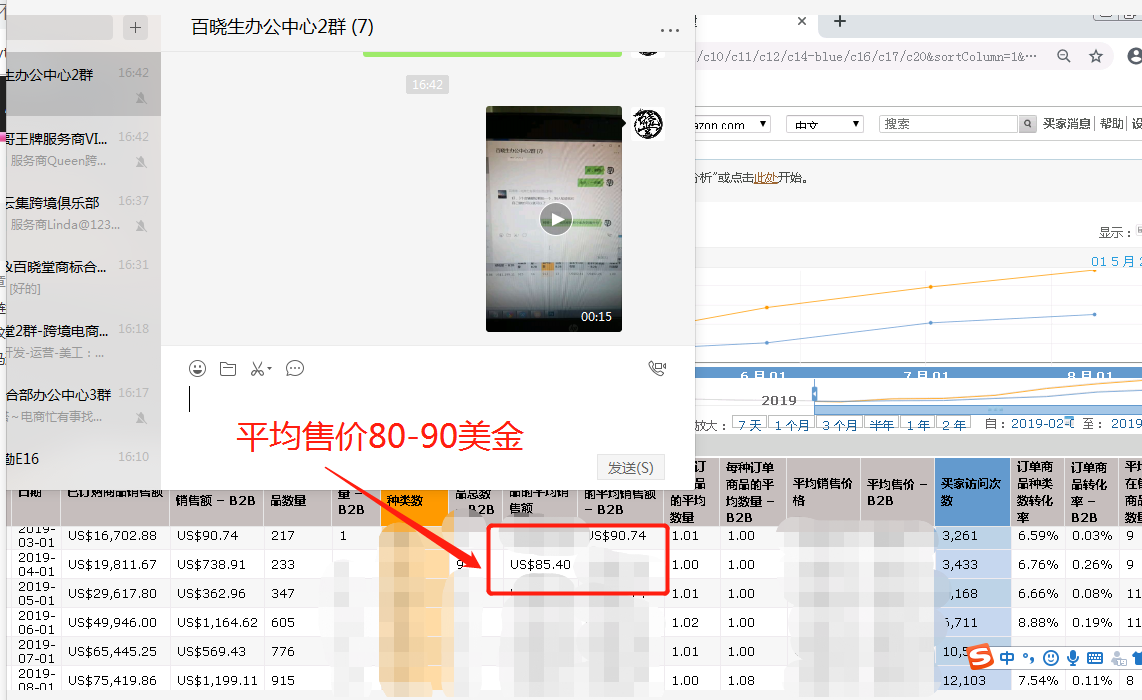
Task: Open the chat history bubble icon
Action: click(295, 369)
